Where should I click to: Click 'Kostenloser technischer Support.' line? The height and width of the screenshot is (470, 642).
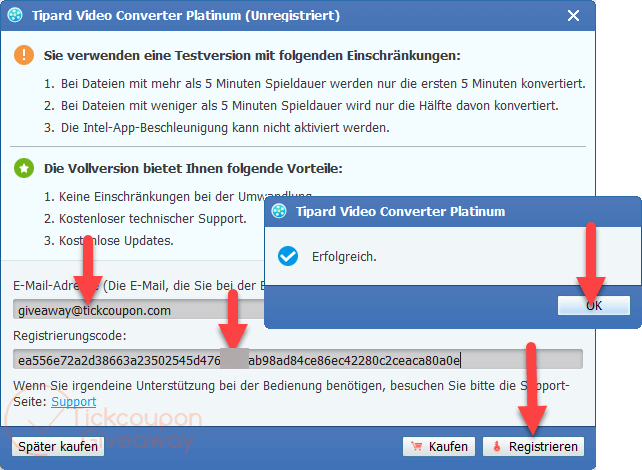coord(145,219)
